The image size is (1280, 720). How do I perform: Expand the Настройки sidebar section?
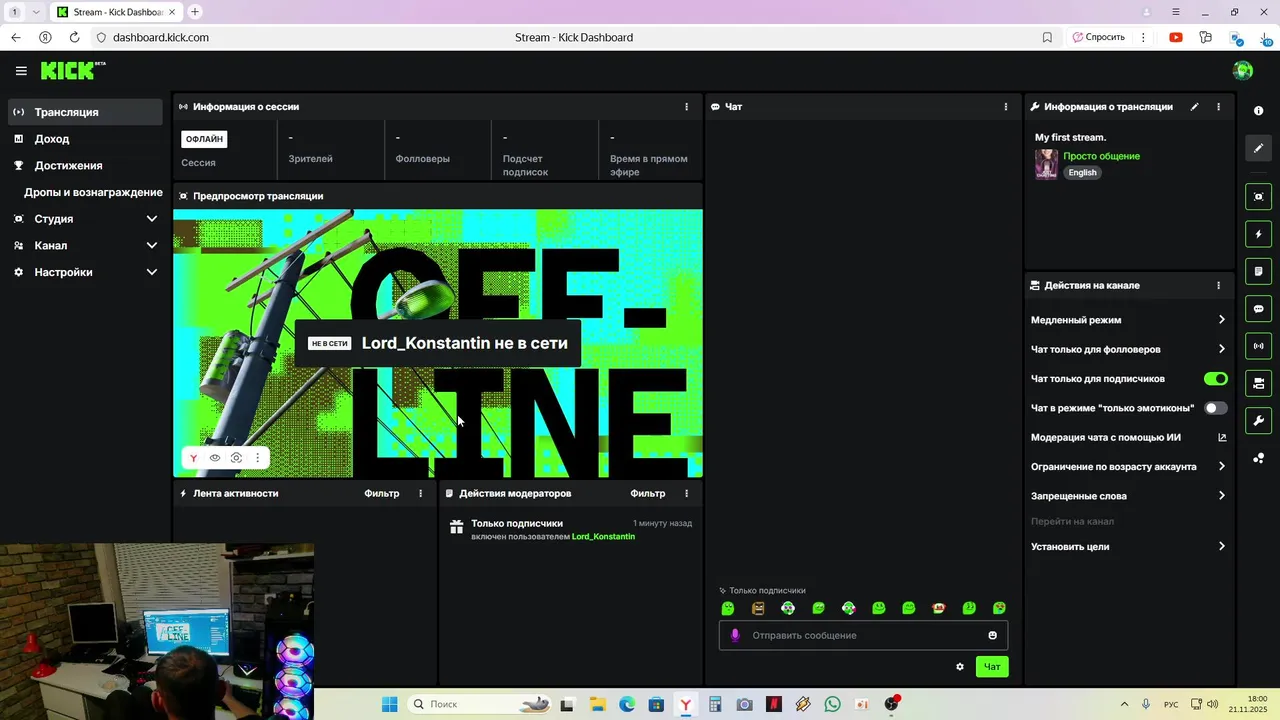click(x=84, y=272)
